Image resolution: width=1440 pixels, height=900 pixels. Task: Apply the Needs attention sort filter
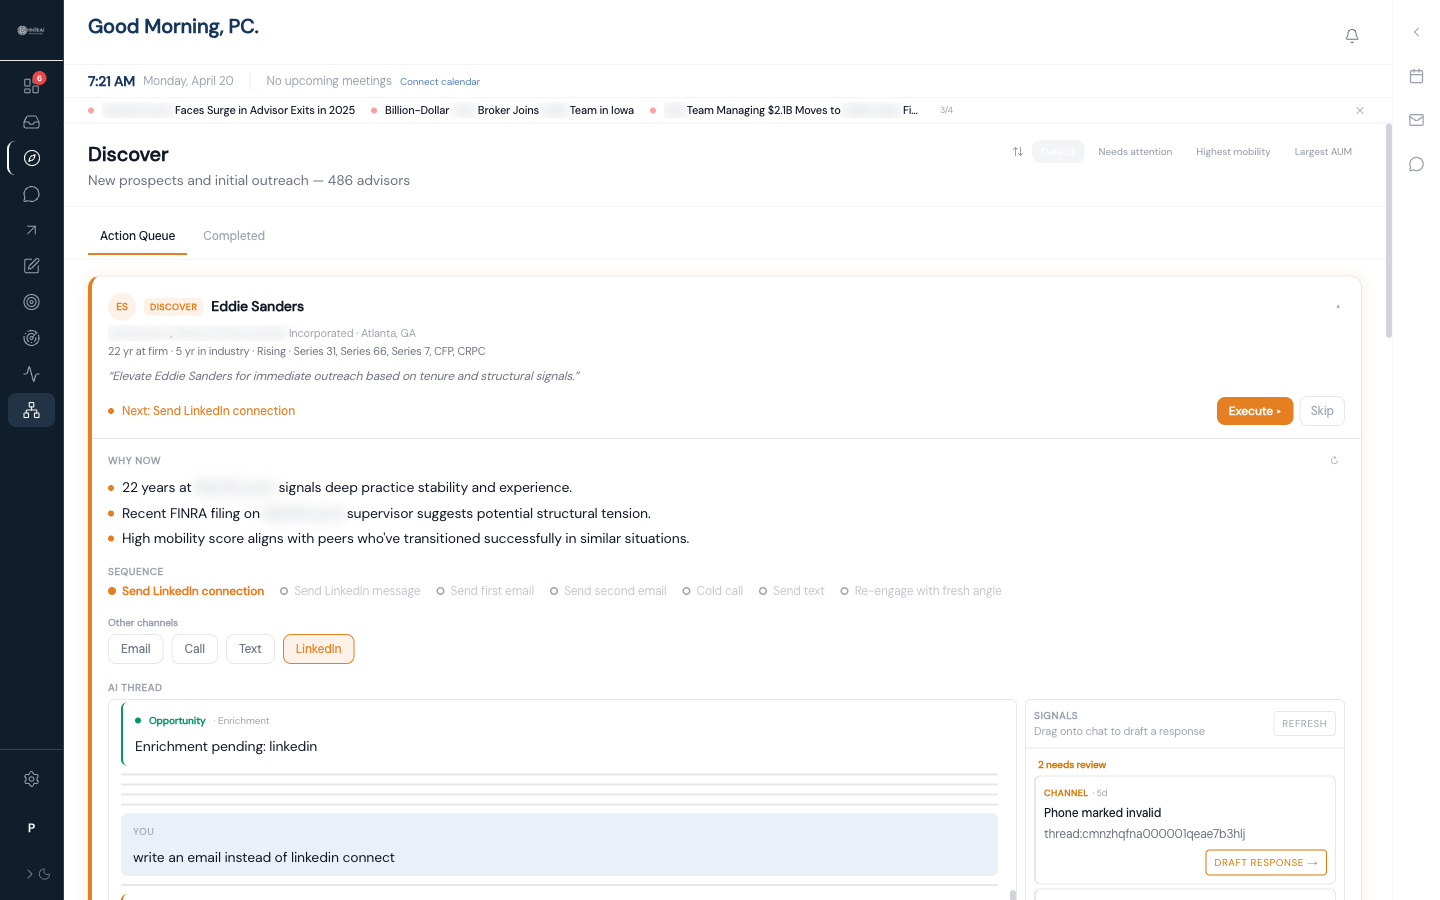click(x=1135, y=151)
